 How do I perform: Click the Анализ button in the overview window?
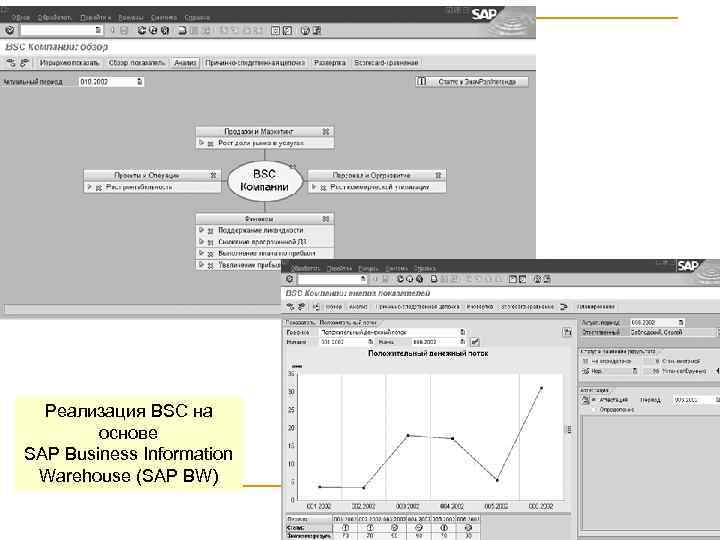(185, 62)
